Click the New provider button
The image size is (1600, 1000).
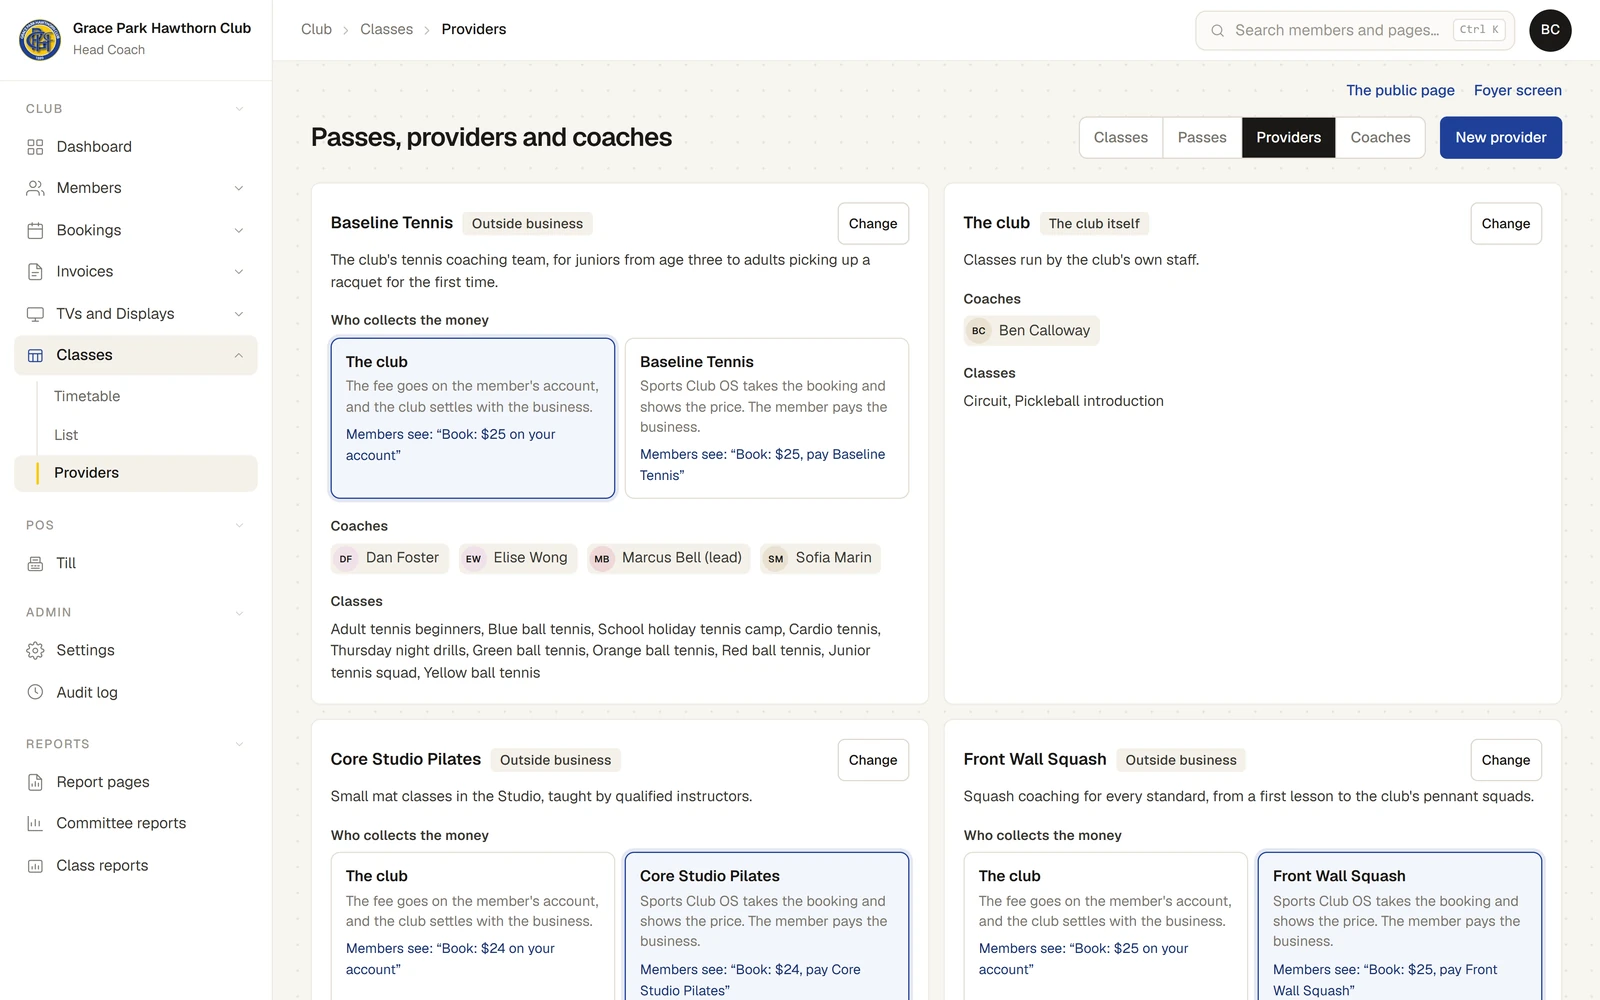(x=1501, y=138)
